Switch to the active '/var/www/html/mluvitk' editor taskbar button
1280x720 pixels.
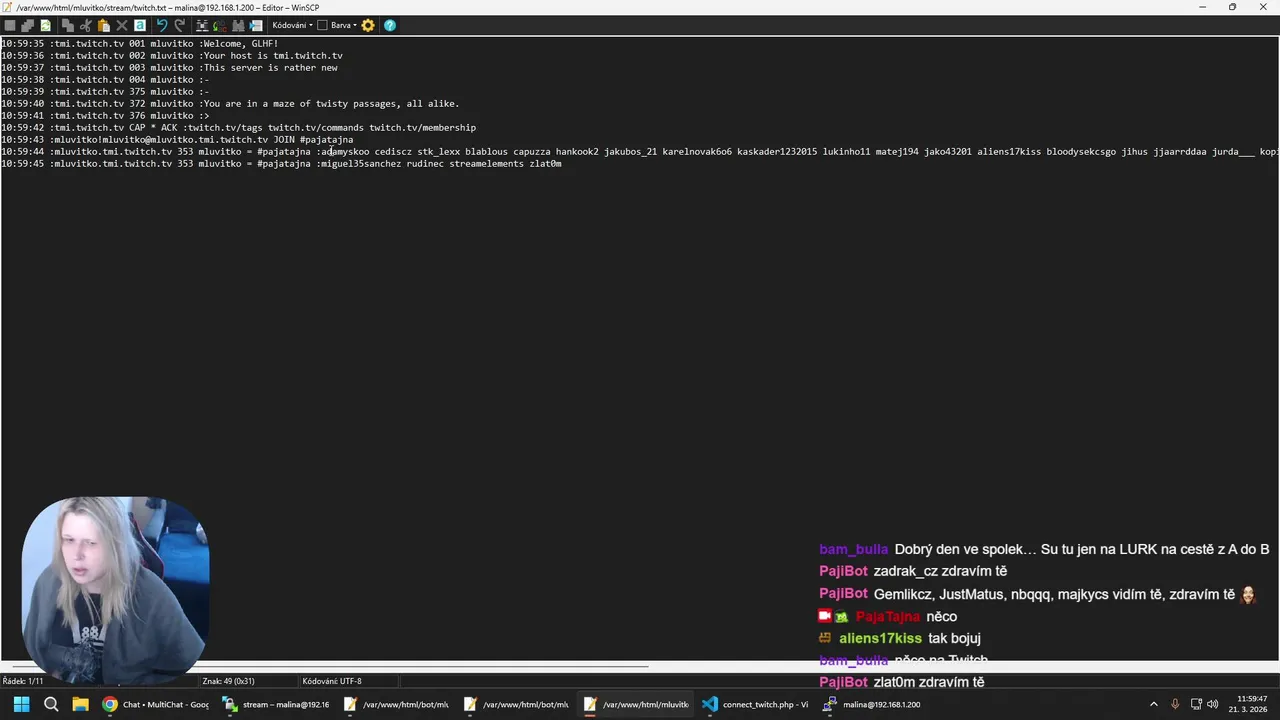[x=635, y=704]
